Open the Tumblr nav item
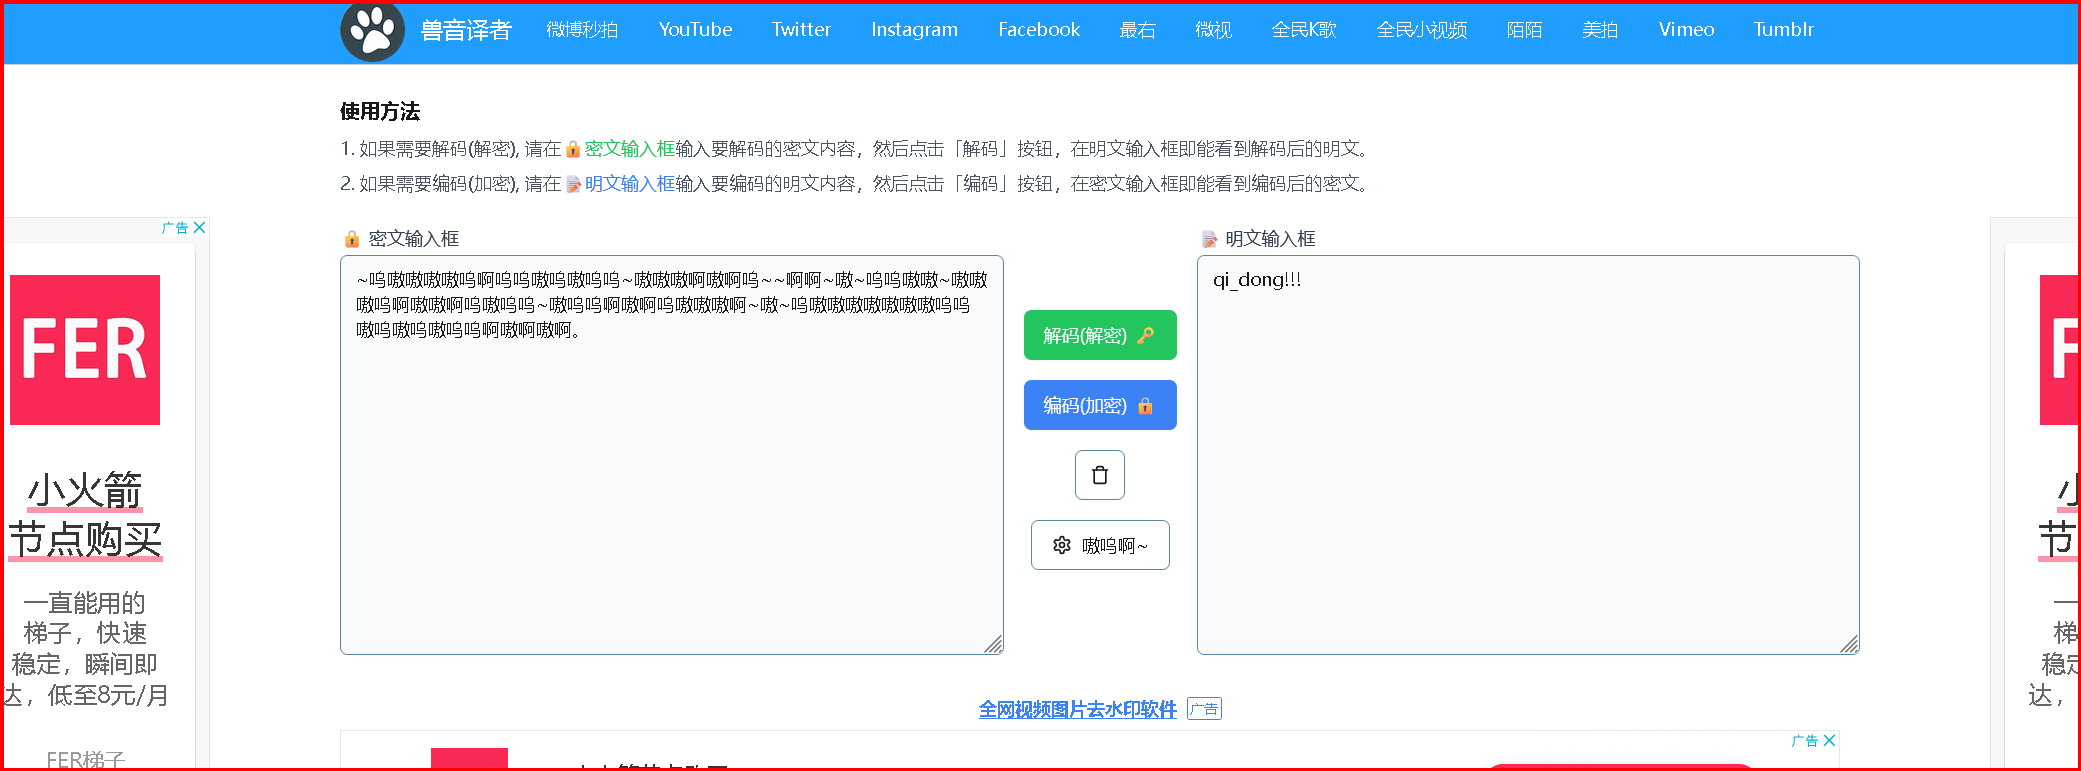The image size is (2081, 771). (1783, 30)
